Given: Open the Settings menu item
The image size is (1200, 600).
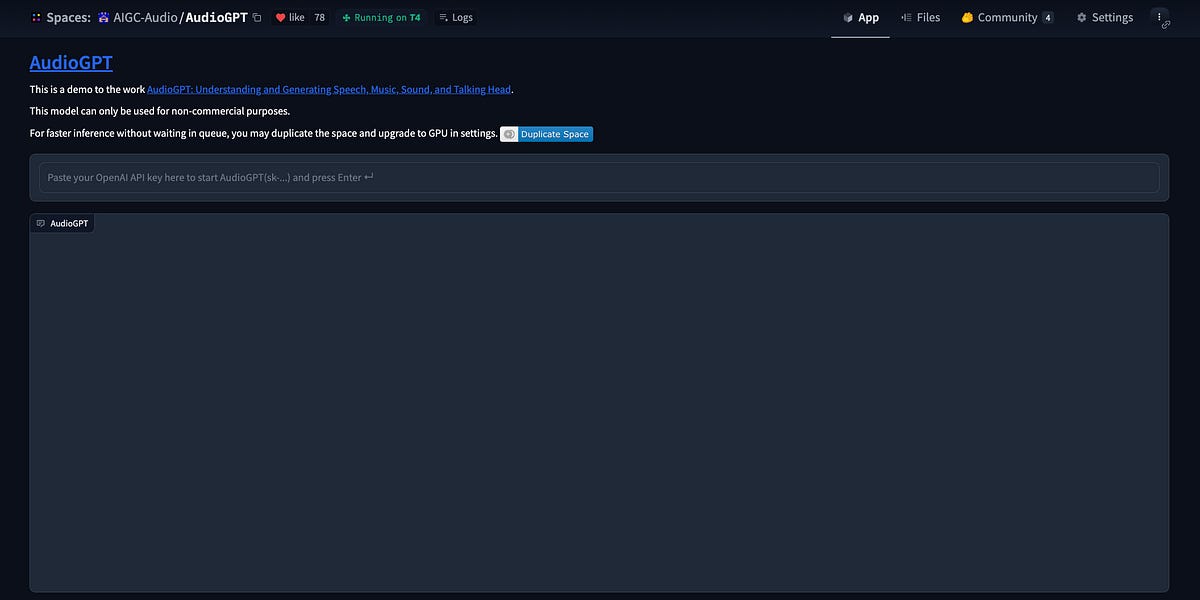Looking at the screenshot, I should [1104, 17].
